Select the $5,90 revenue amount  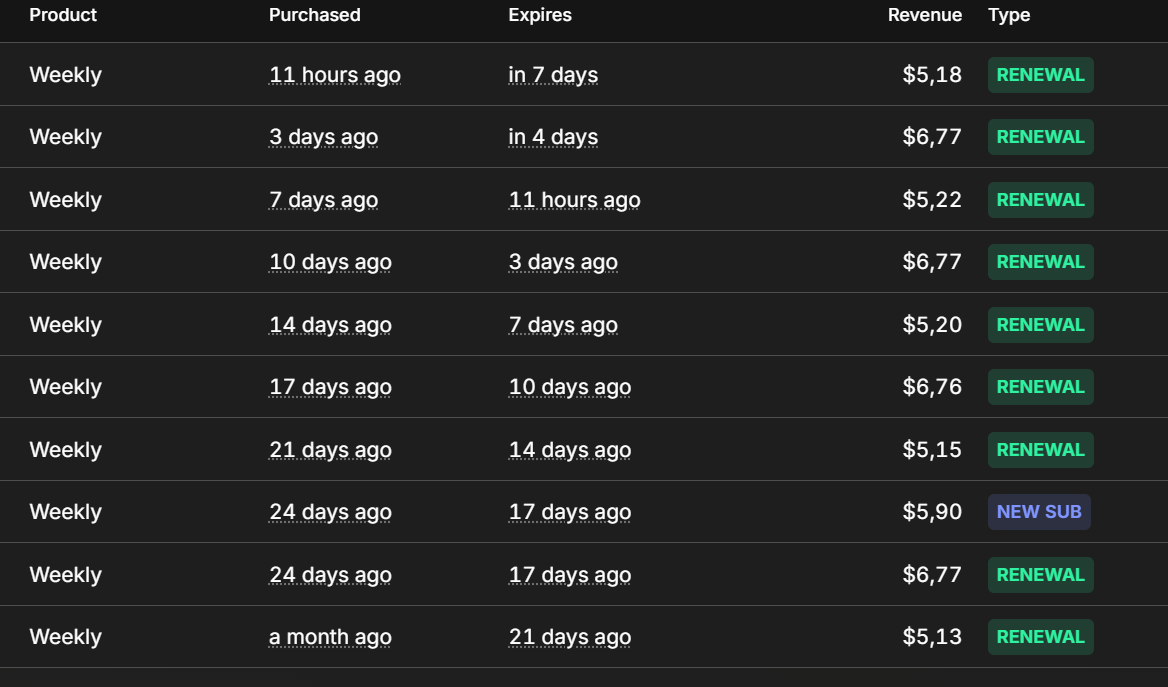pyautogui.click(x=932, y=512)
